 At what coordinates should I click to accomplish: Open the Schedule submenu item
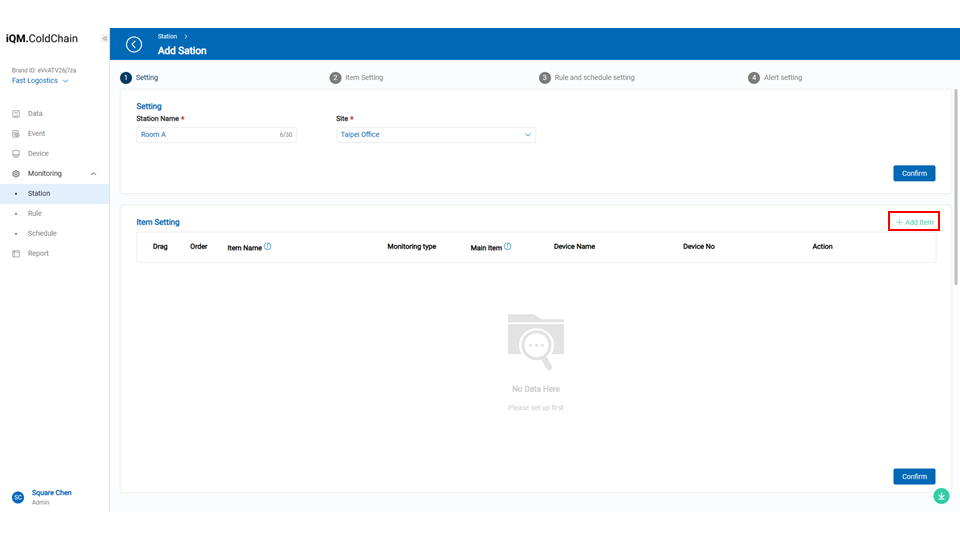point(42,234)
